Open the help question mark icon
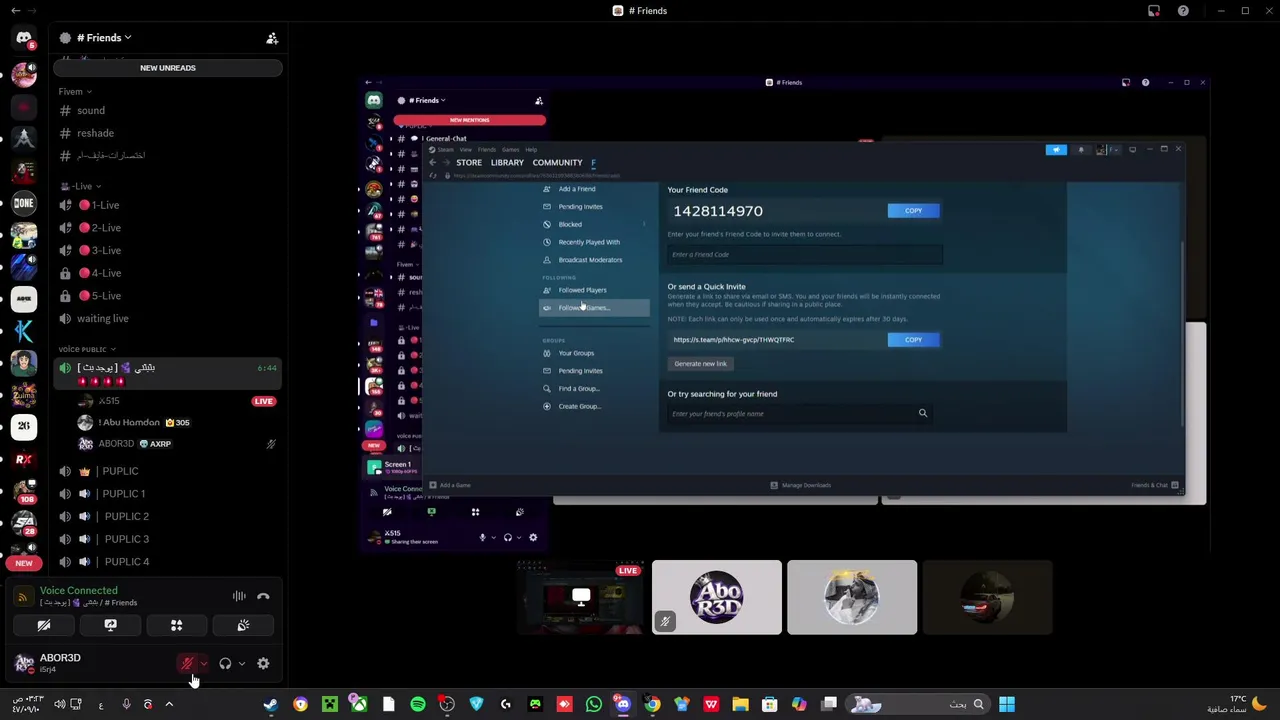This screenshot has height=720, width=1280. point(1183,11)
